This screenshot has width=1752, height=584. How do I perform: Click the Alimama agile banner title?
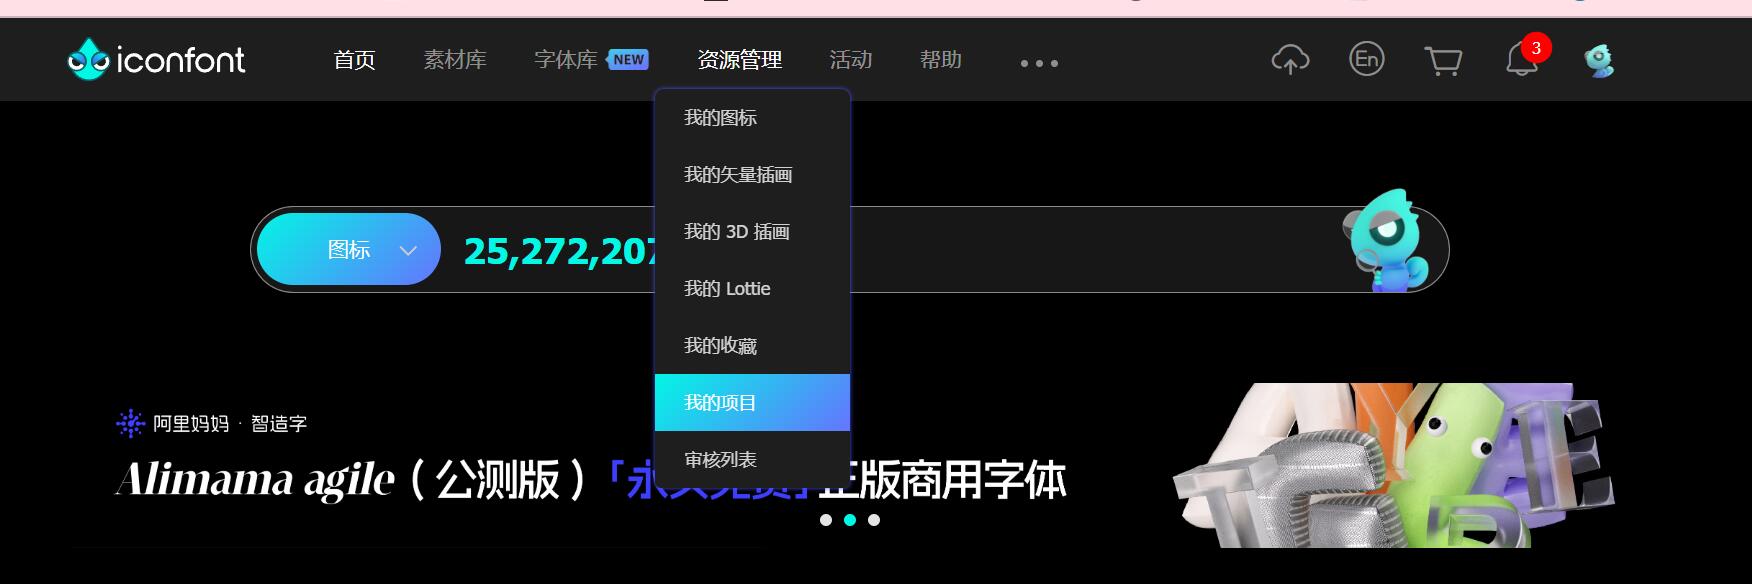point(590,480)
